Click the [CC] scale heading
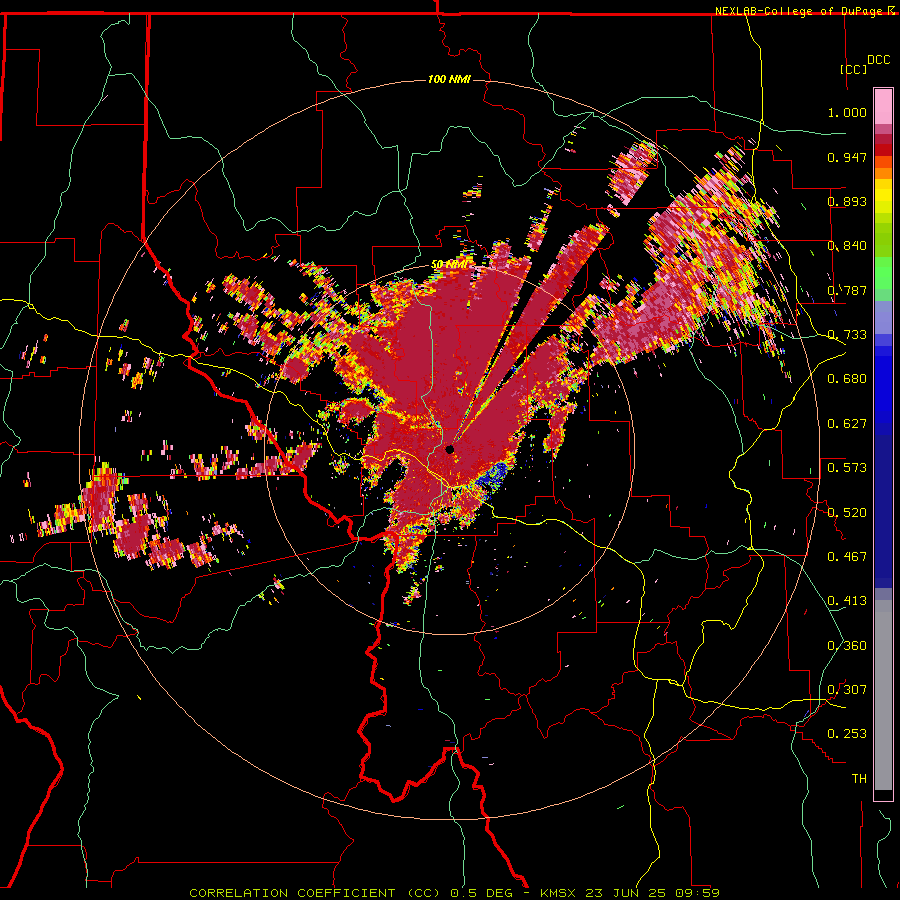This screenshot has width=900, height=900. (854, 69)
